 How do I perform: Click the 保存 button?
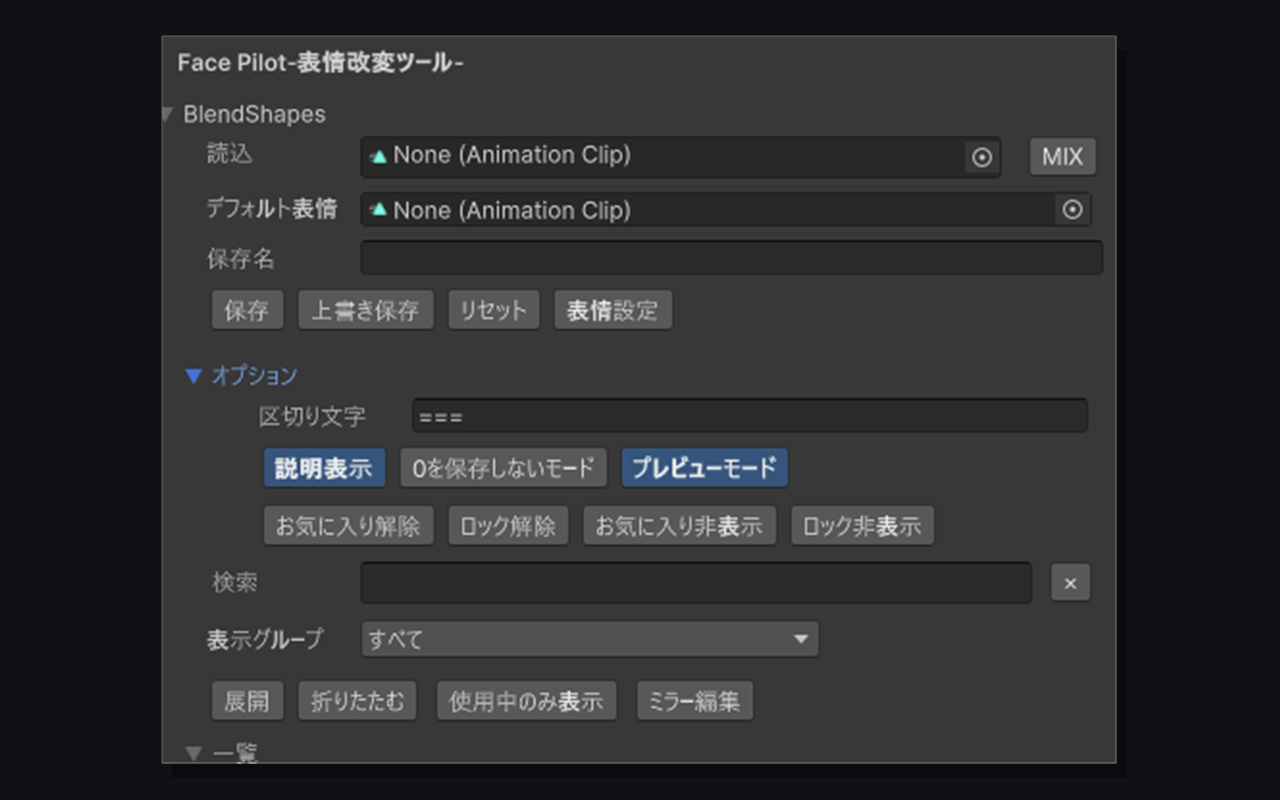(247, 310)
